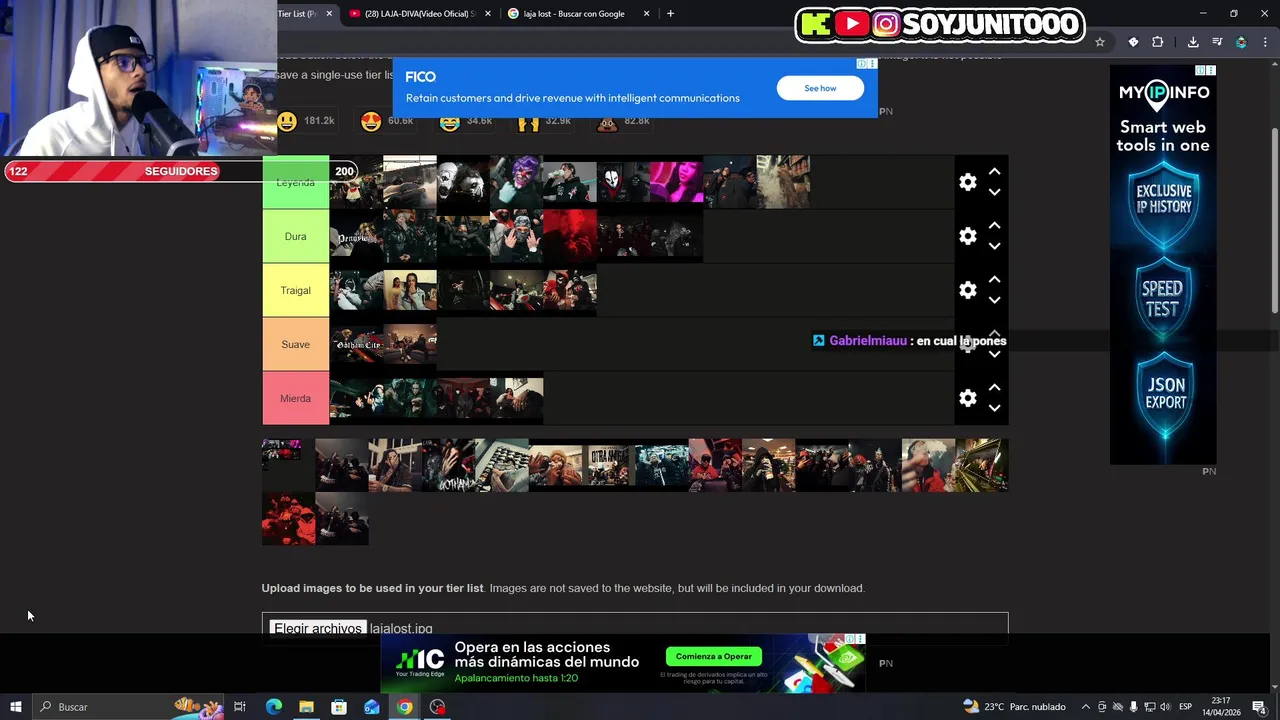This screenshot has width=1280, height=720.
Task: Open the notification center icon
Action: [x=1259, y=707]
